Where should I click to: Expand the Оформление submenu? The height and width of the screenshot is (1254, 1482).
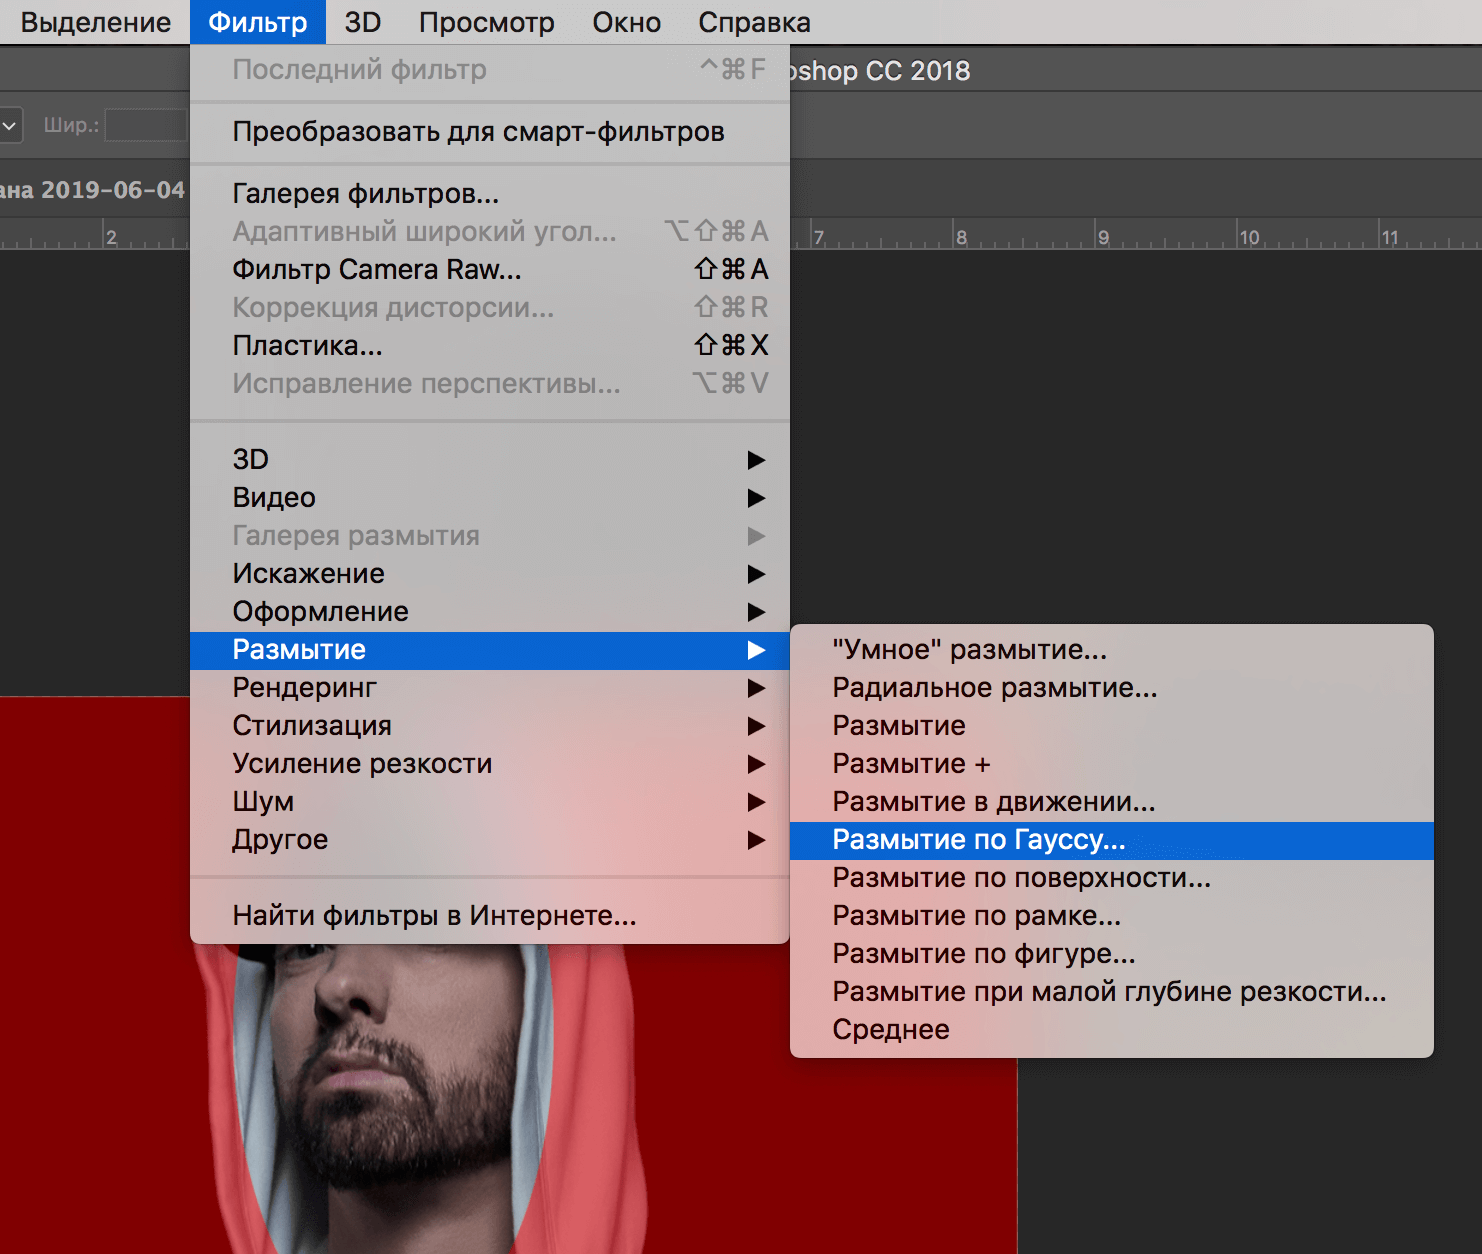click(490, 612)
